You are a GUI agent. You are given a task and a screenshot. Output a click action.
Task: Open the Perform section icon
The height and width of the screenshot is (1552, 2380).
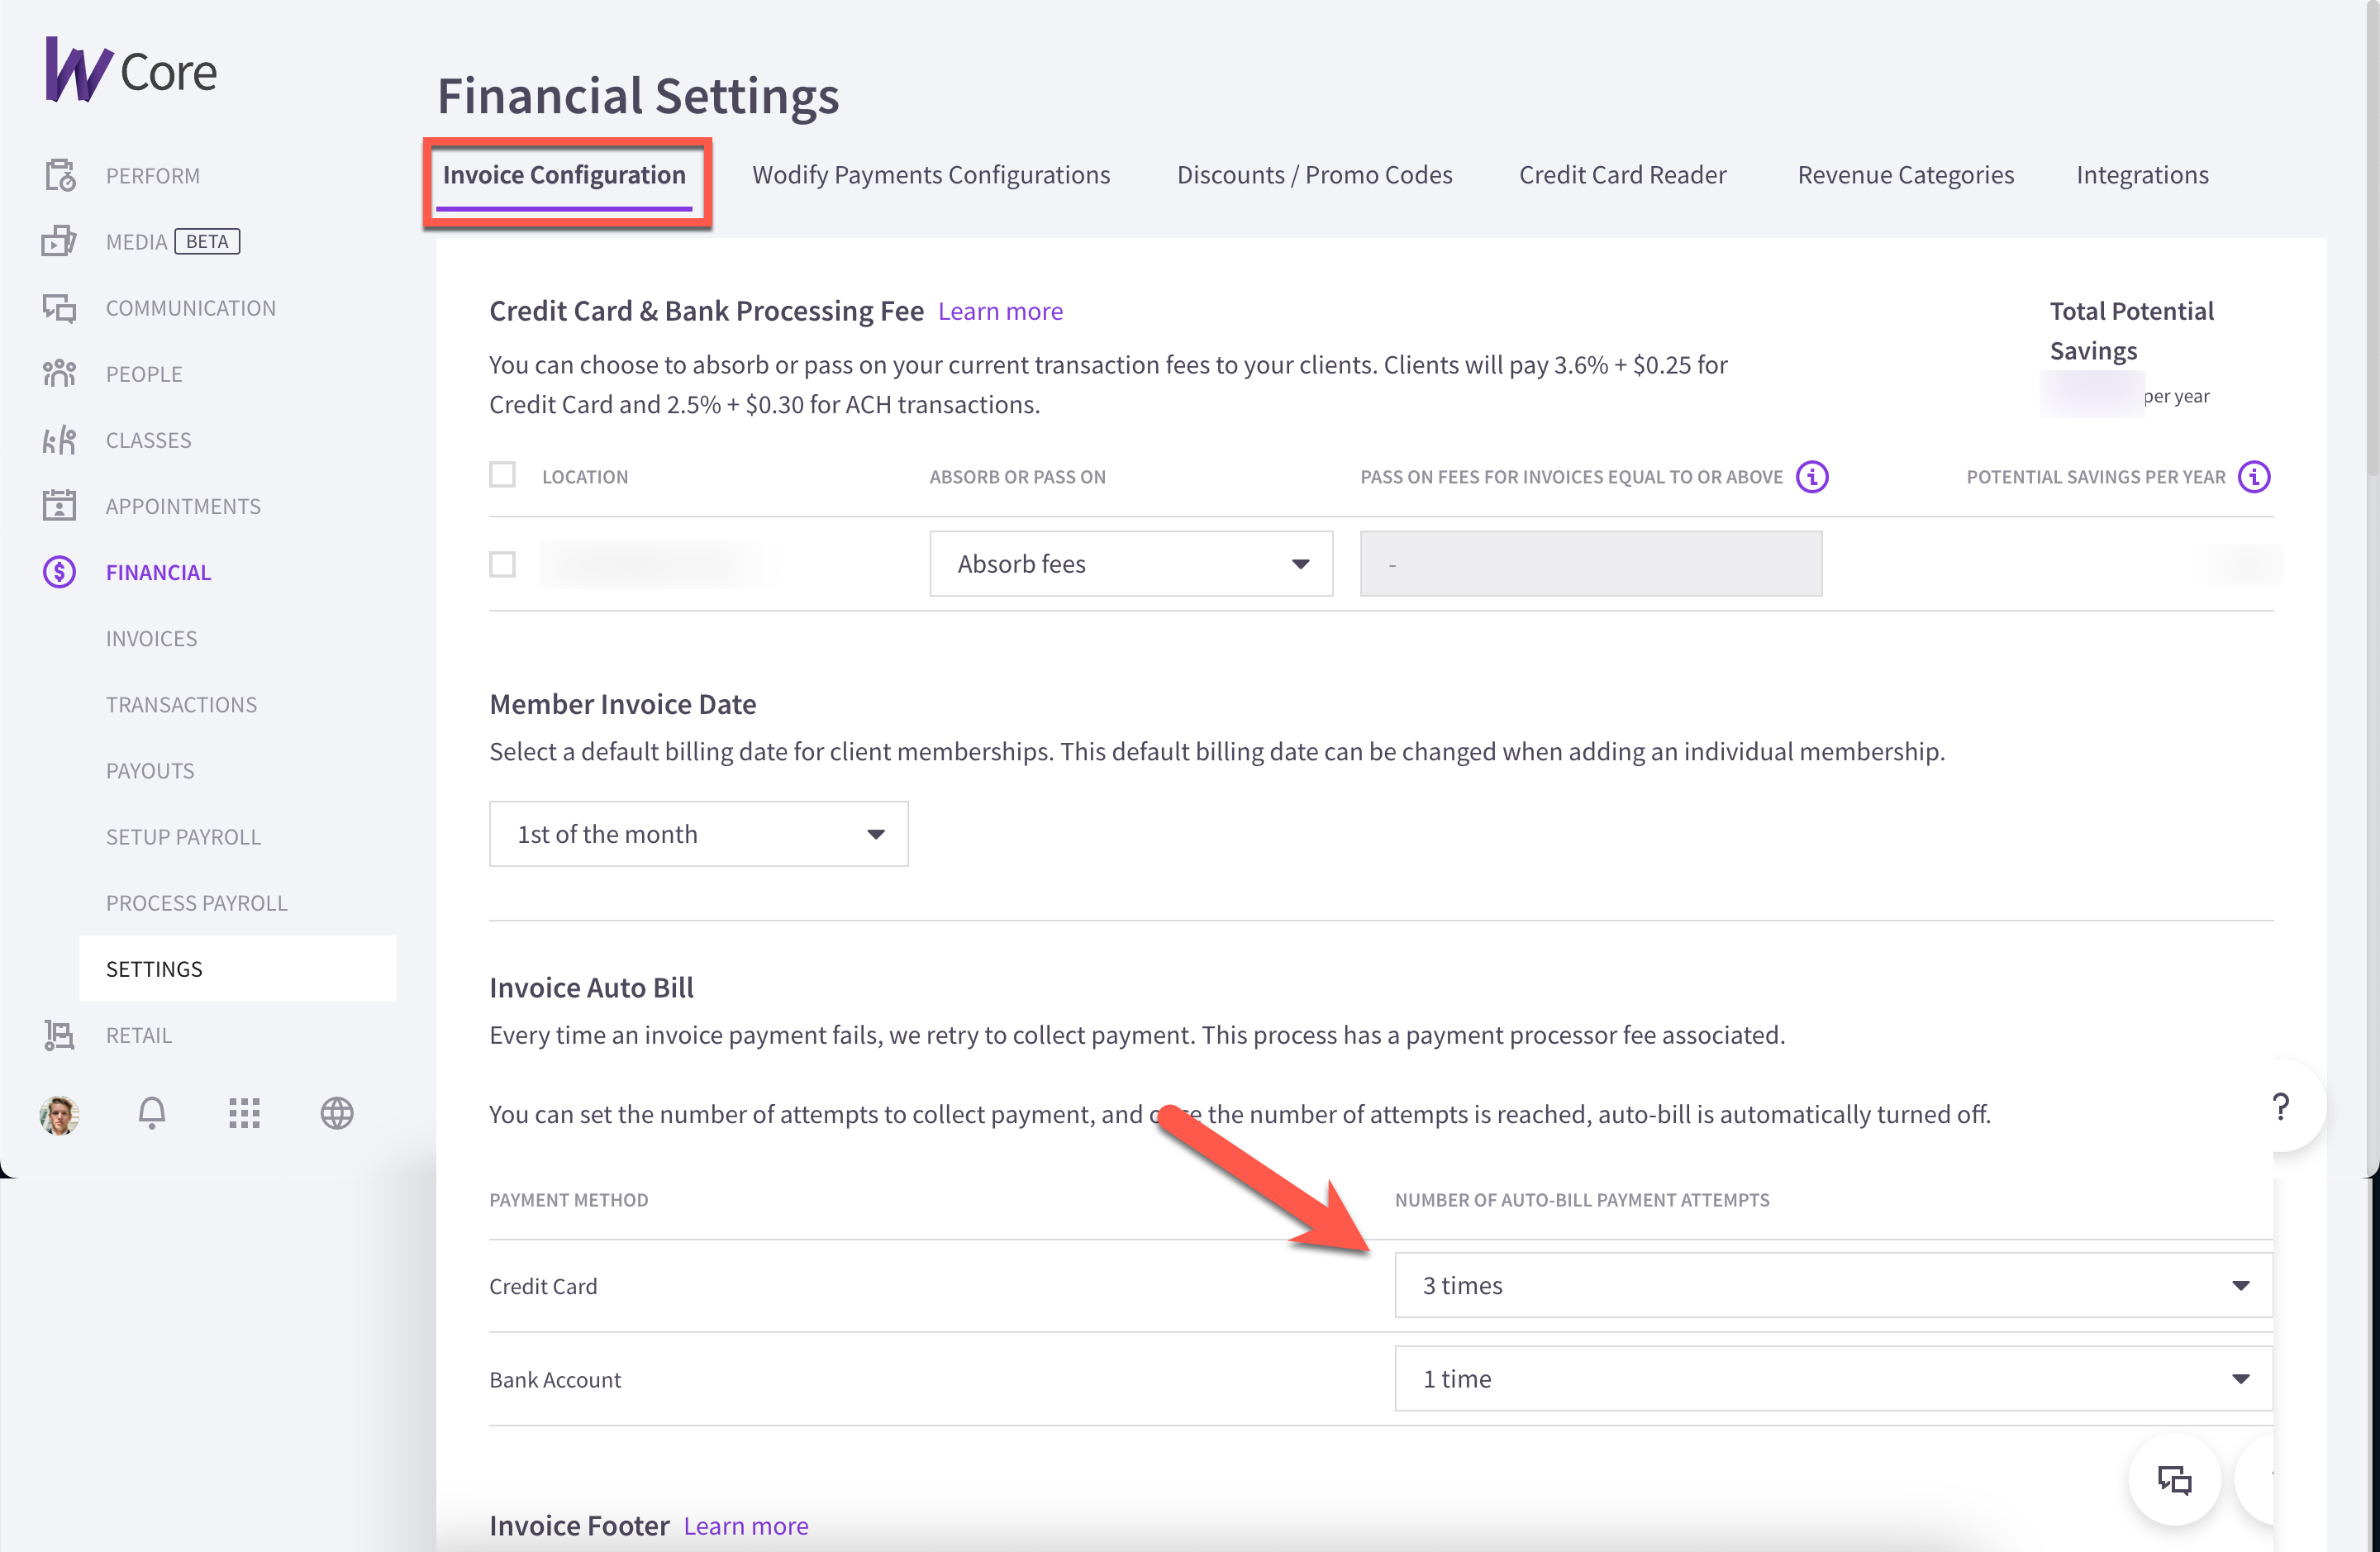[59, 175]
